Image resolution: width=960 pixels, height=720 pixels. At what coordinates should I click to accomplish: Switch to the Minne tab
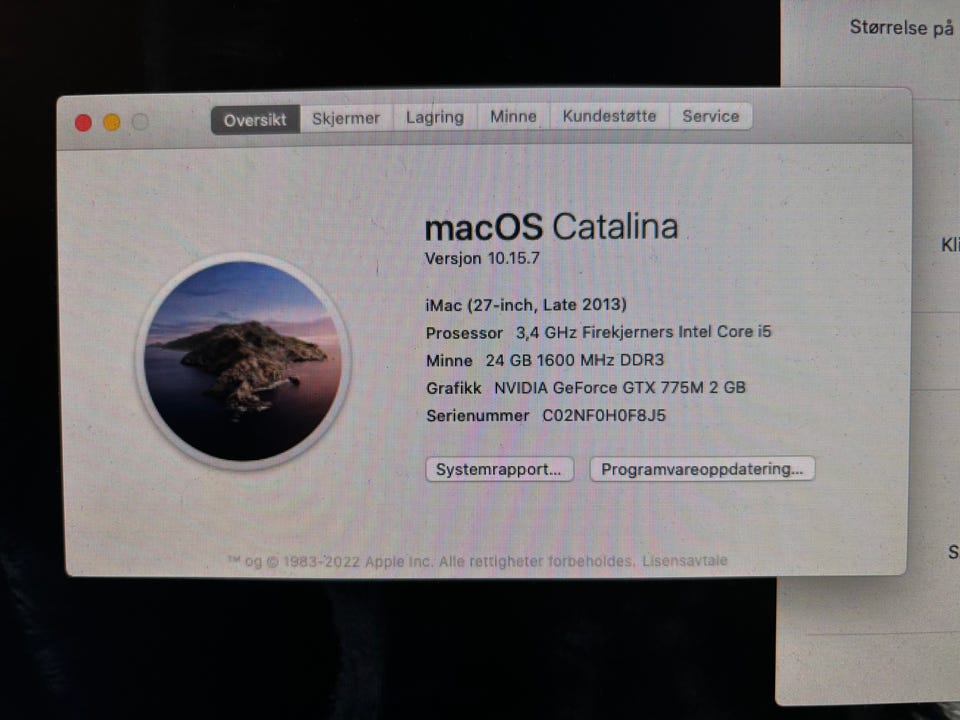(513, 116)
